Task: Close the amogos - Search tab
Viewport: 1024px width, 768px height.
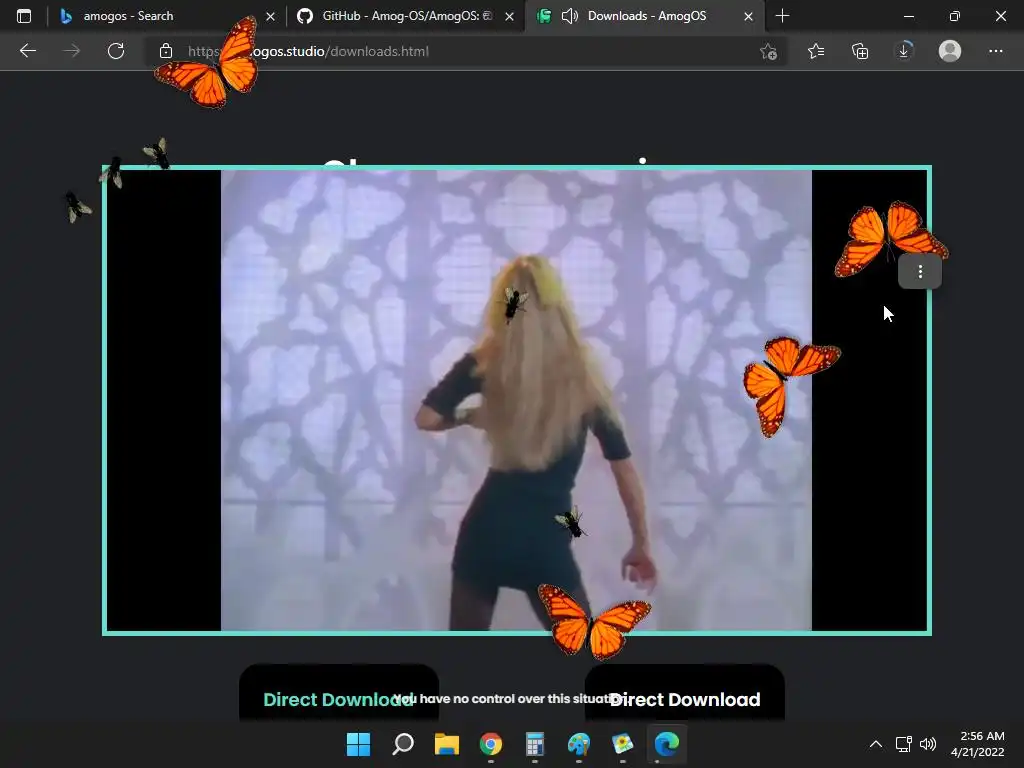Action: [x=270, y=16]
